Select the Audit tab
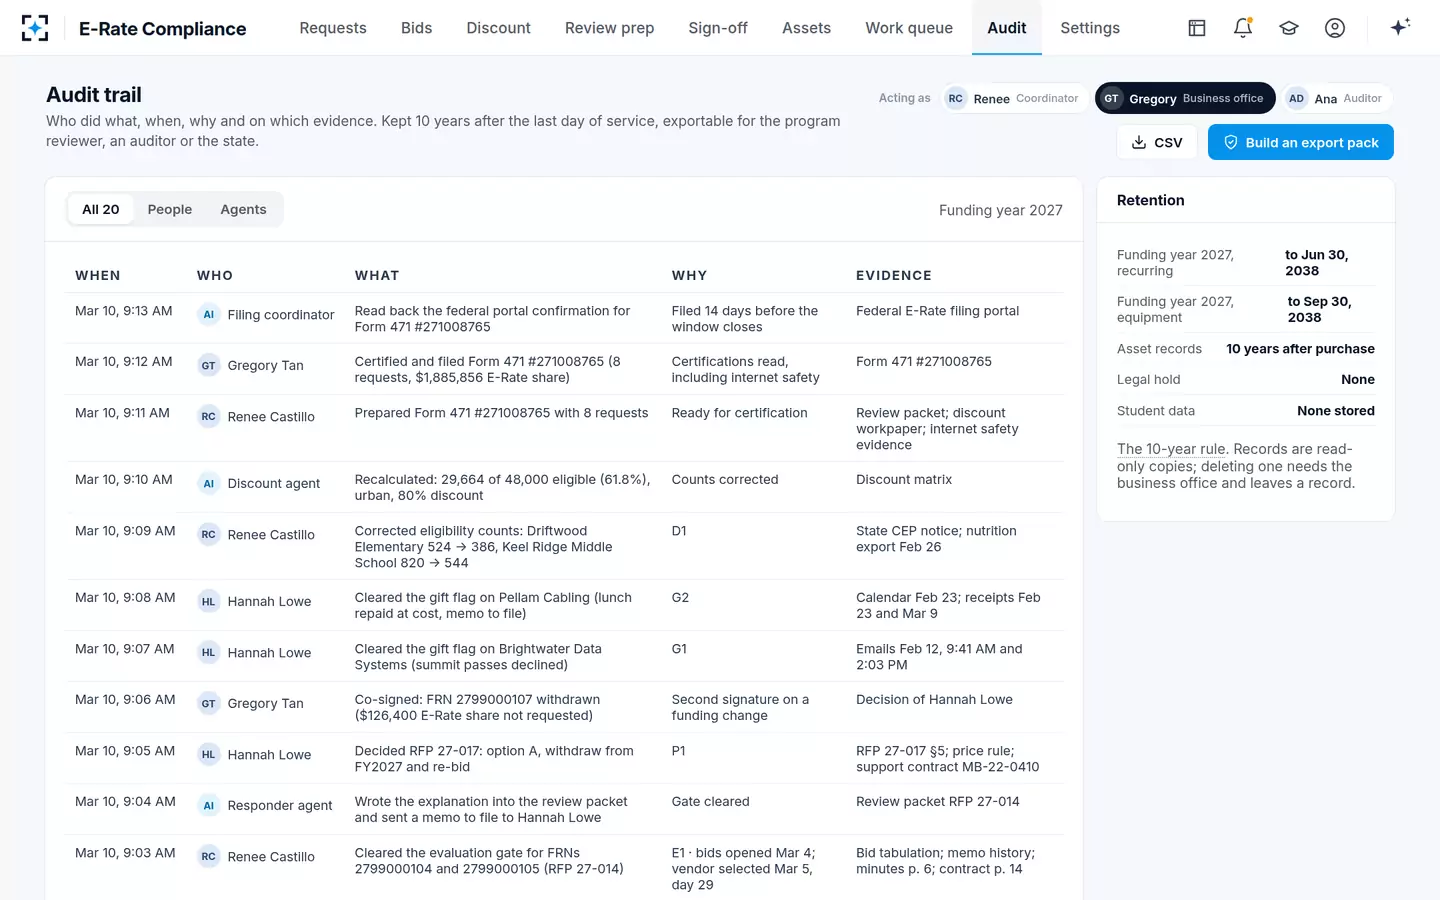 [1006, 28]
